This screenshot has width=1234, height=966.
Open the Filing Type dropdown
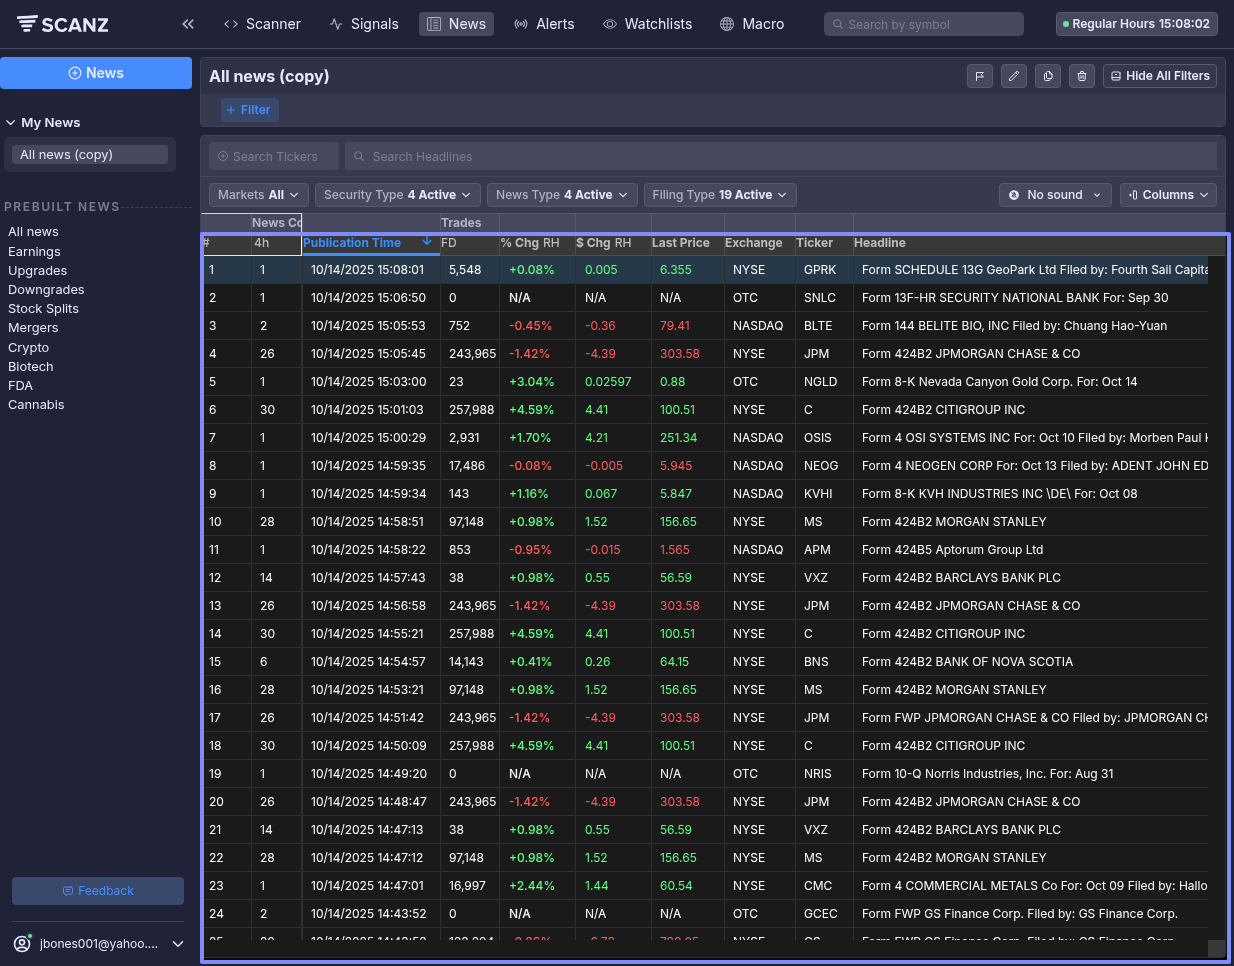click(x=719, y=195)
